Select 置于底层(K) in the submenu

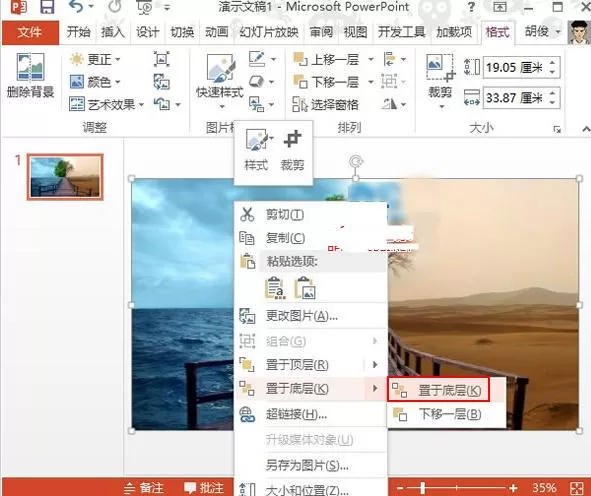[438, 390]
